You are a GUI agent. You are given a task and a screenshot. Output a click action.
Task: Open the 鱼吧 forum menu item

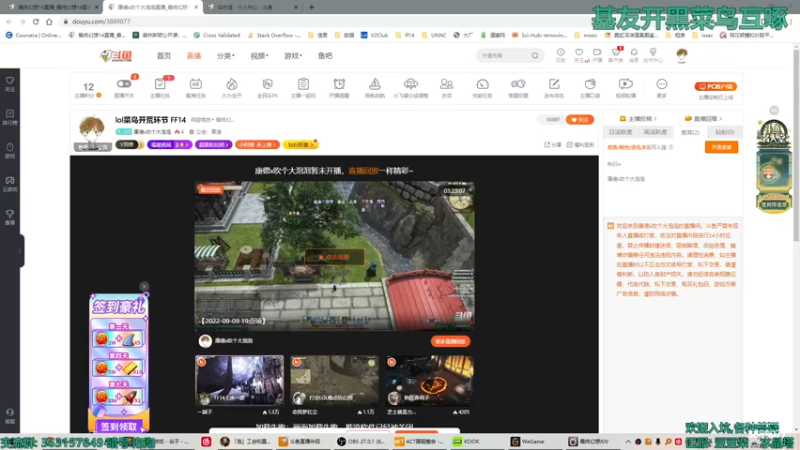325,56
